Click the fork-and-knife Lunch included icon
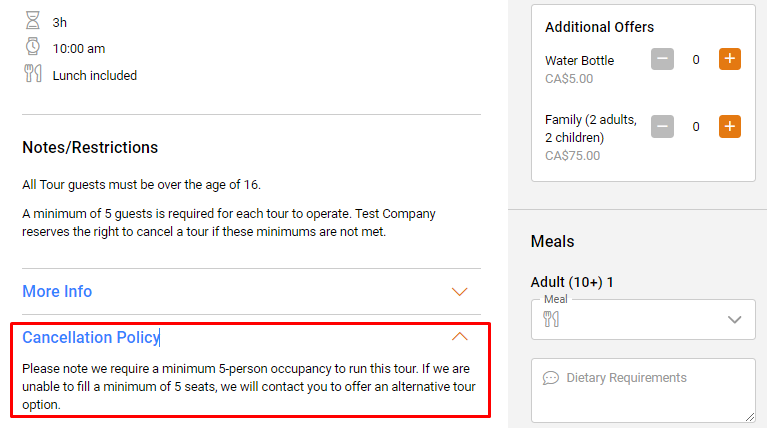767x428 pixels. pyautogui.click(x=33, y=73)
